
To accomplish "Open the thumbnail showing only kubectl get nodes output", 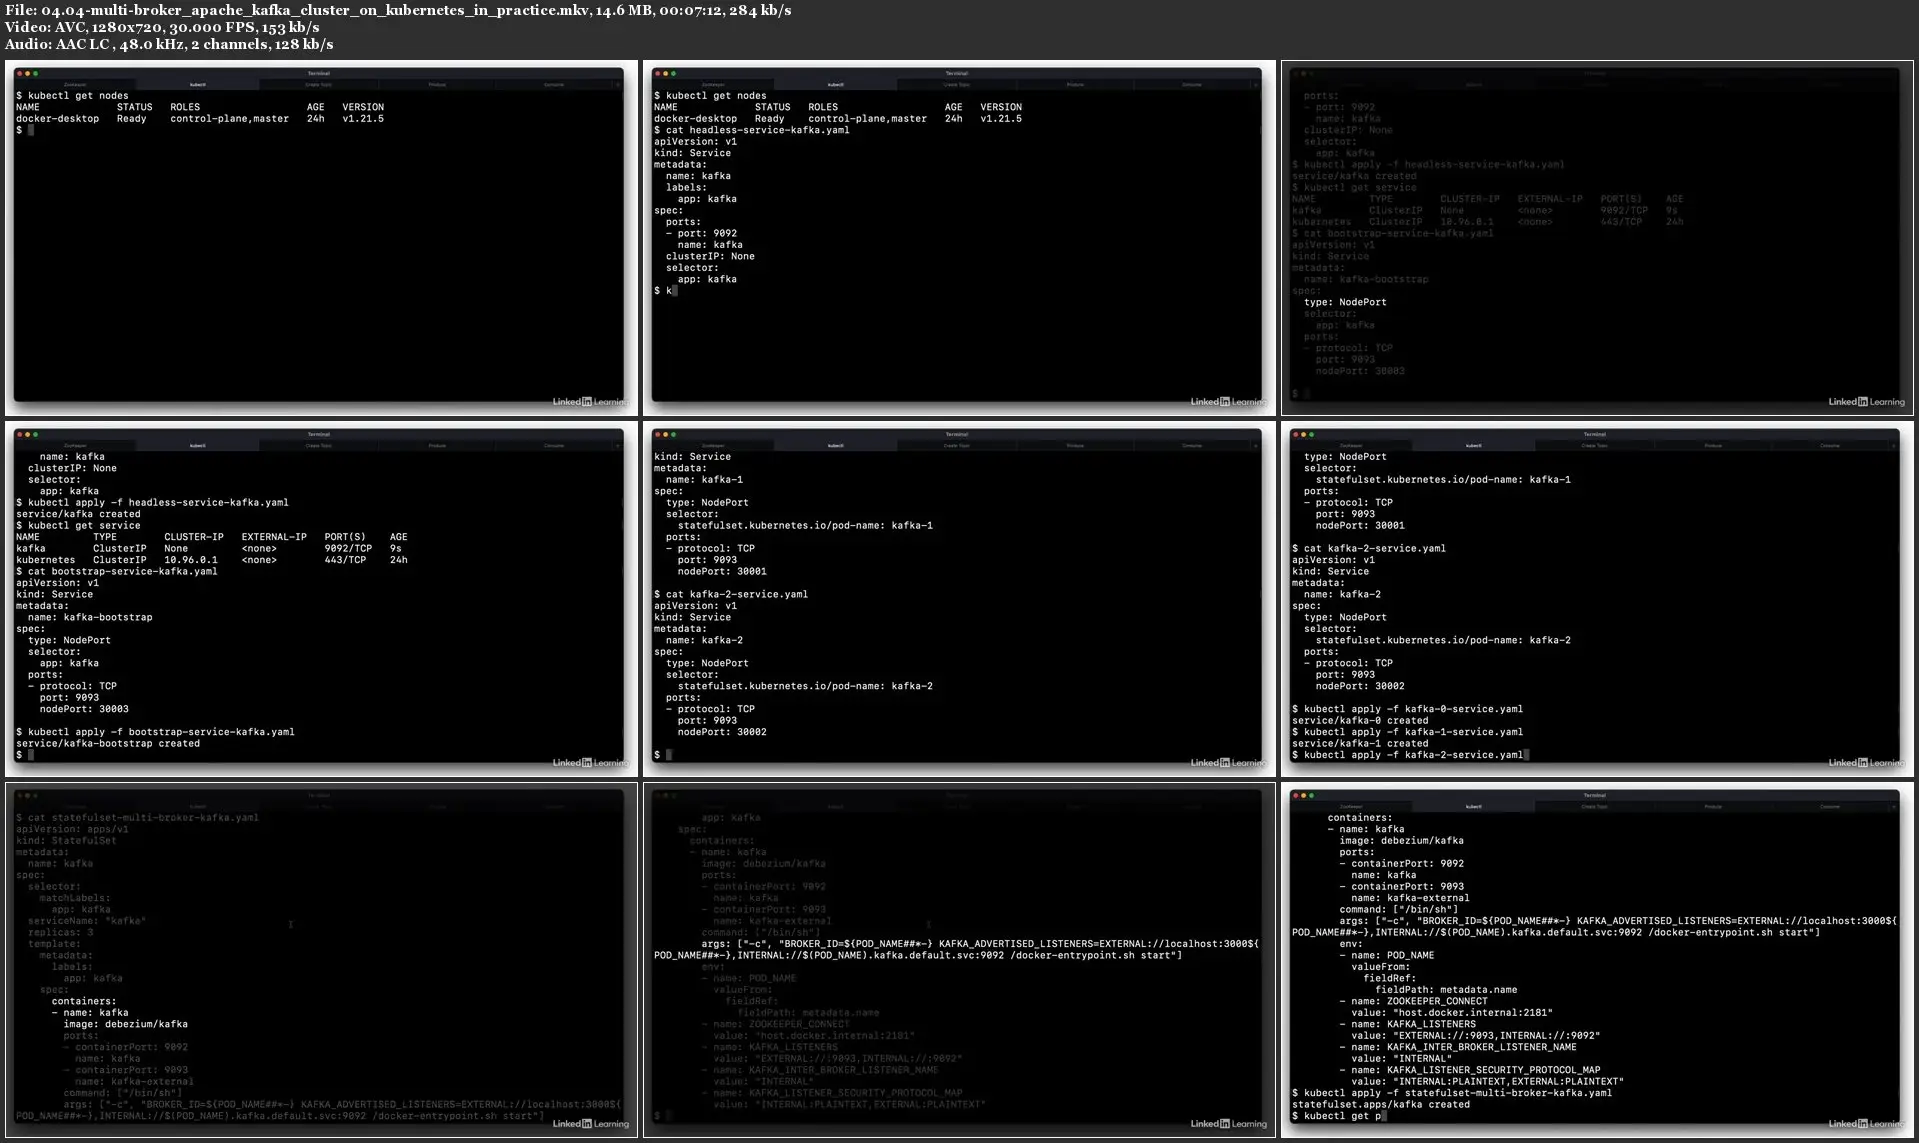I will click(320, 238).
